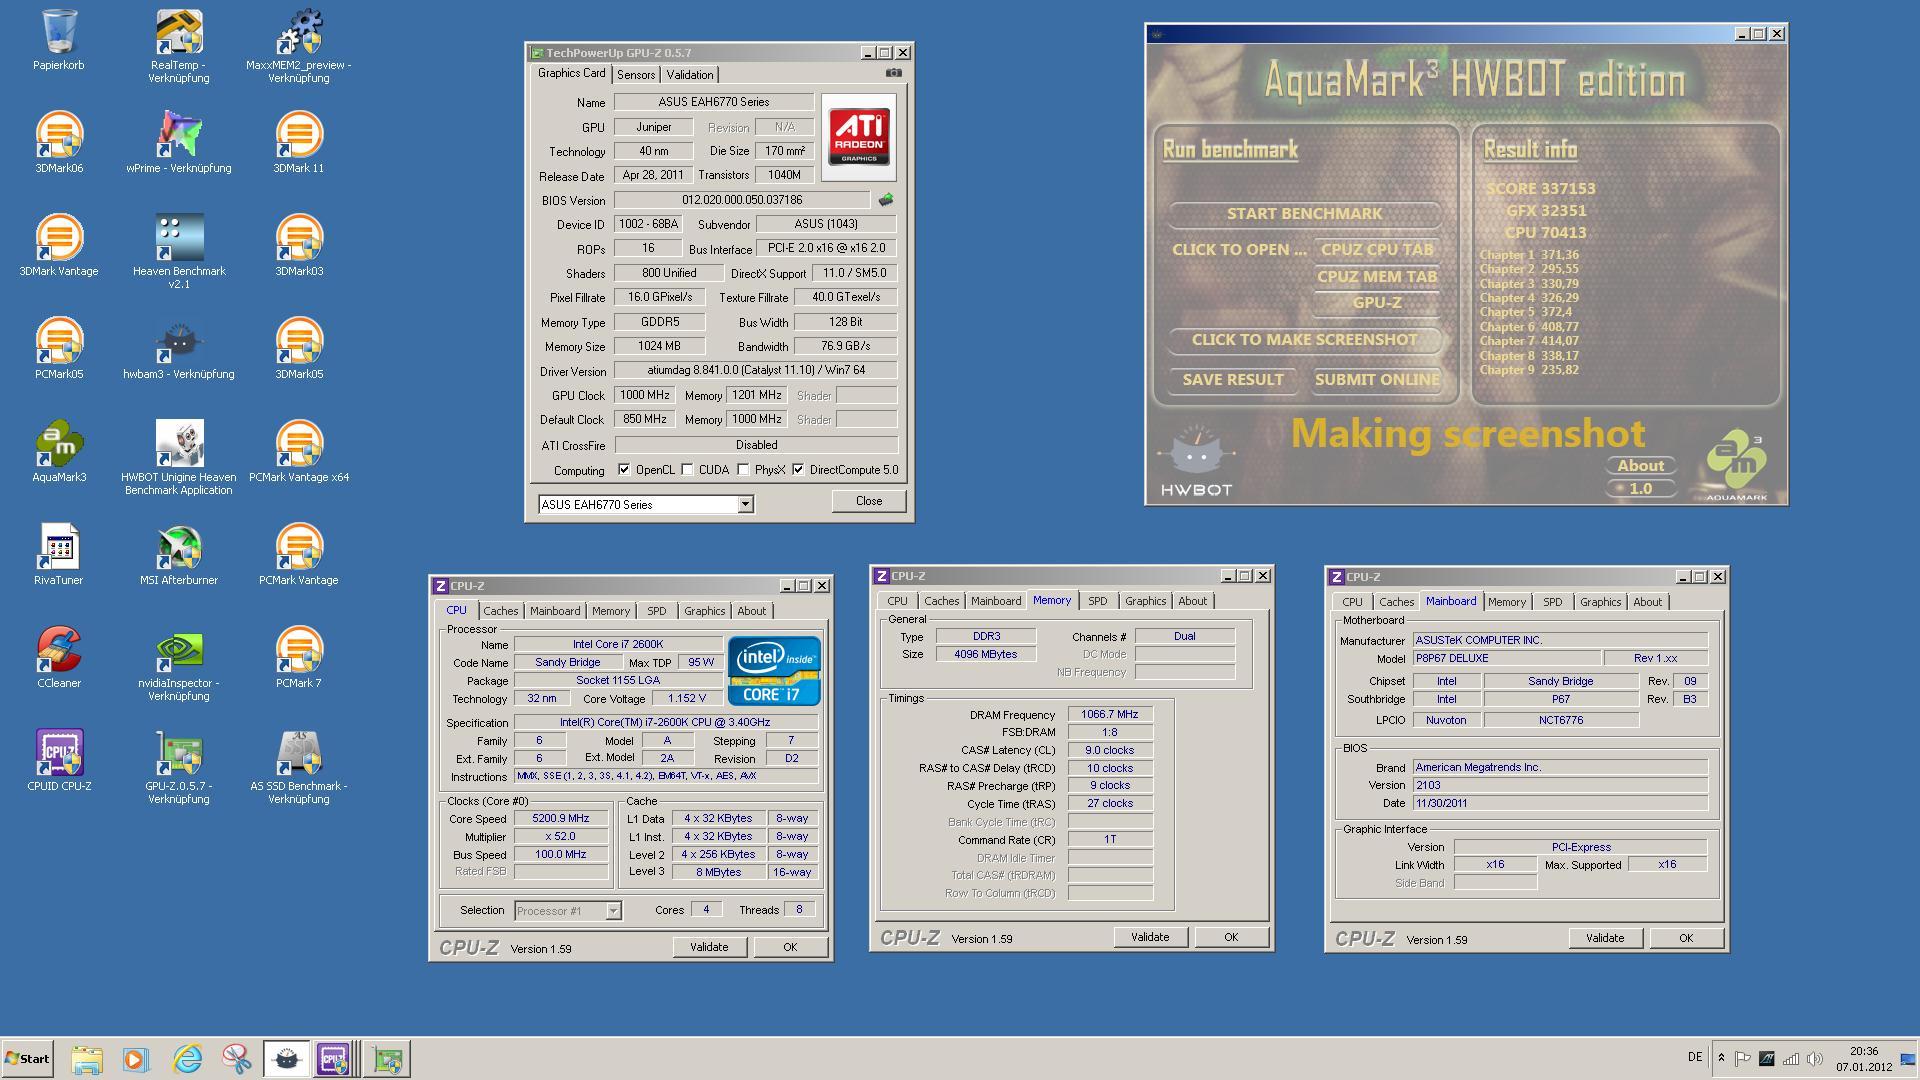The height and width of the screenshot is (1080, 1920).
Task: Open SPD tab in CPU-Z Memory window
Action: pyautogui.click(x=1097, y=601)
